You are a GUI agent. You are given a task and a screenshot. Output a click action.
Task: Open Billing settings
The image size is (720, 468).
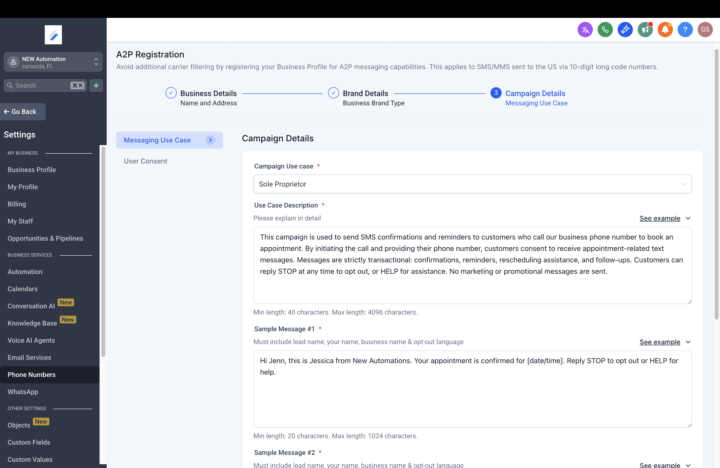[x=17, y=204]
